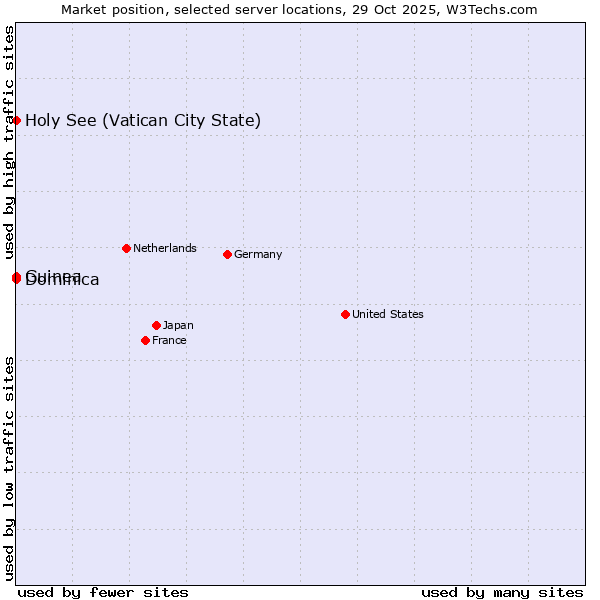
Task: Click the red Holy See data point
Action: coord(16,121)
